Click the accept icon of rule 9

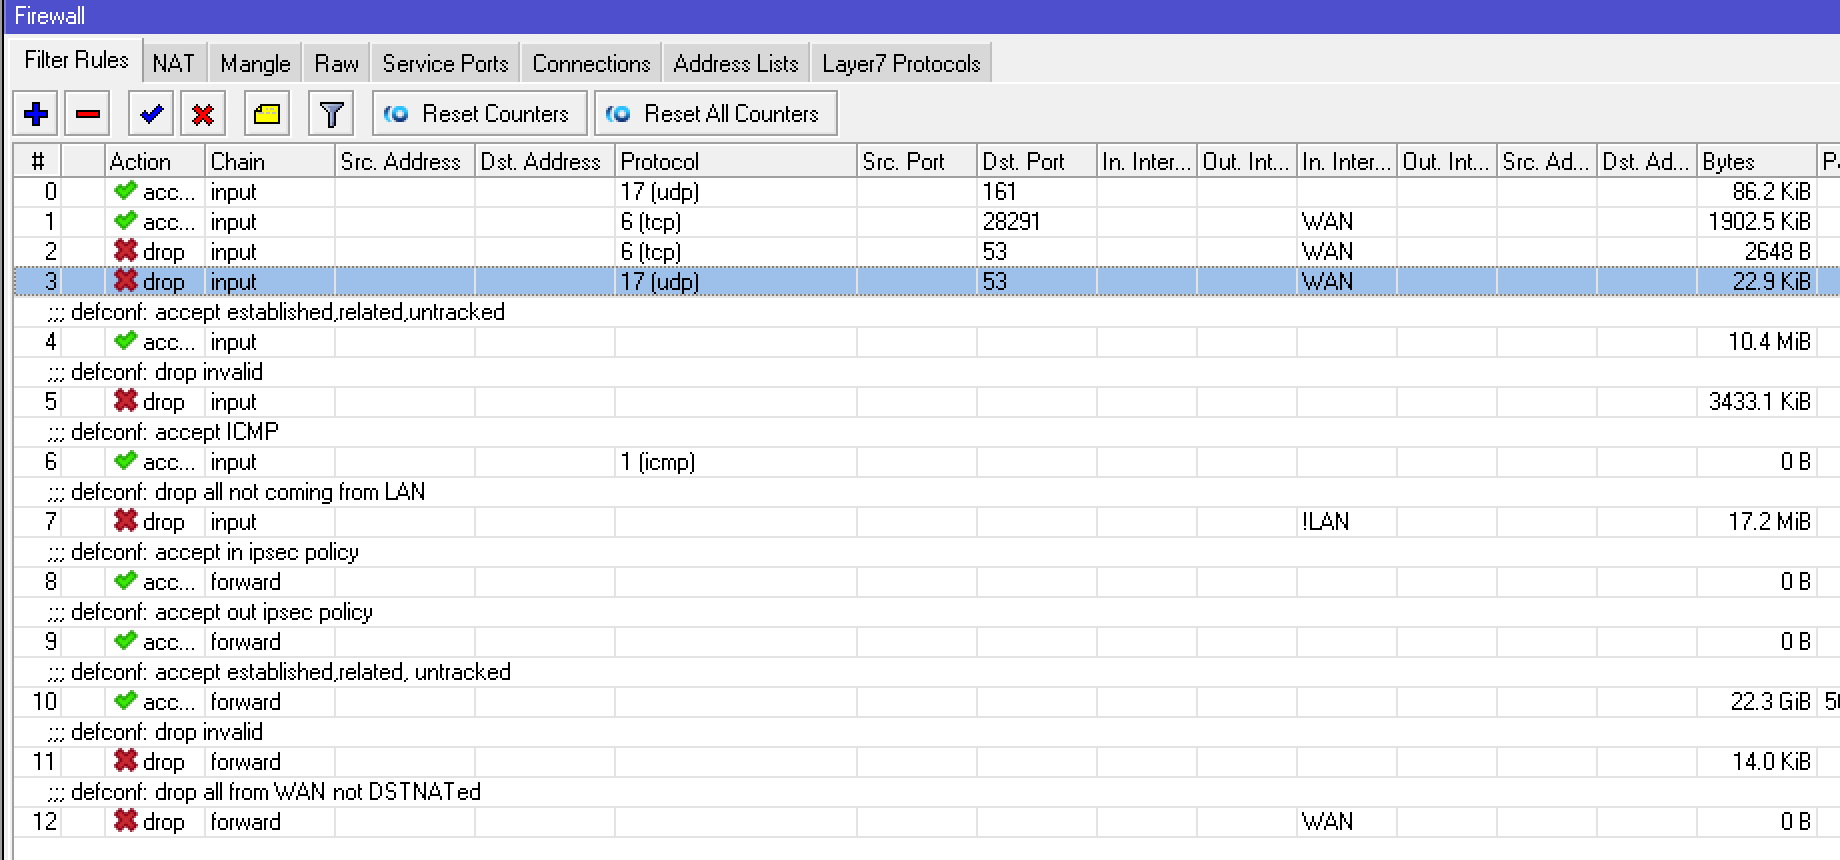coord(125,641)
